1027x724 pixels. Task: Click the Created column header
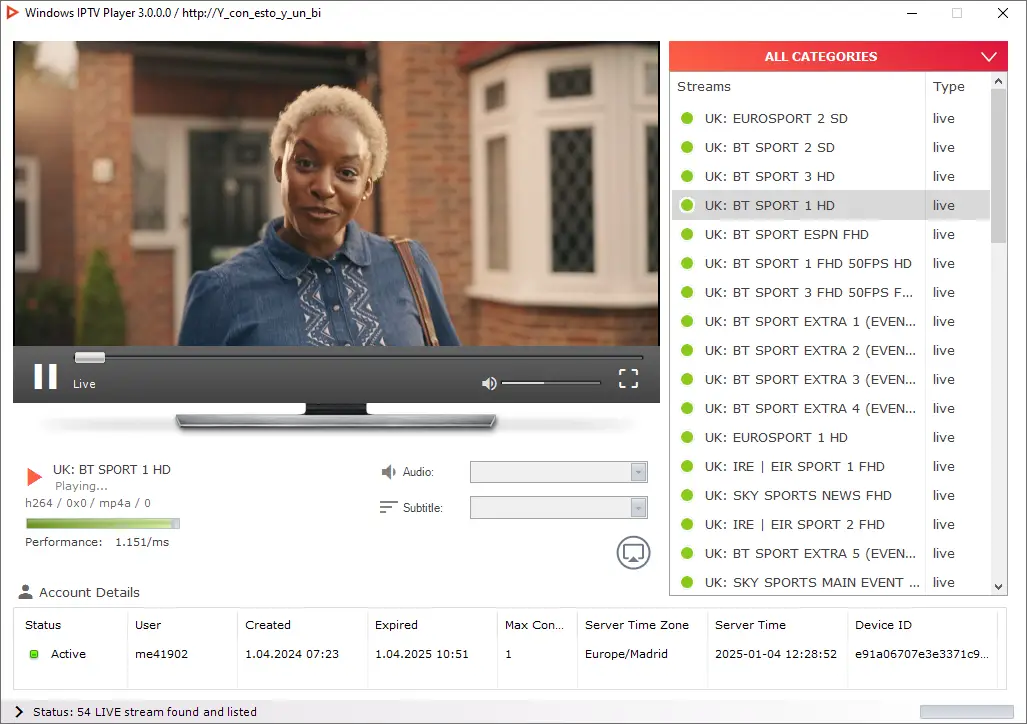tap(268, 625)
